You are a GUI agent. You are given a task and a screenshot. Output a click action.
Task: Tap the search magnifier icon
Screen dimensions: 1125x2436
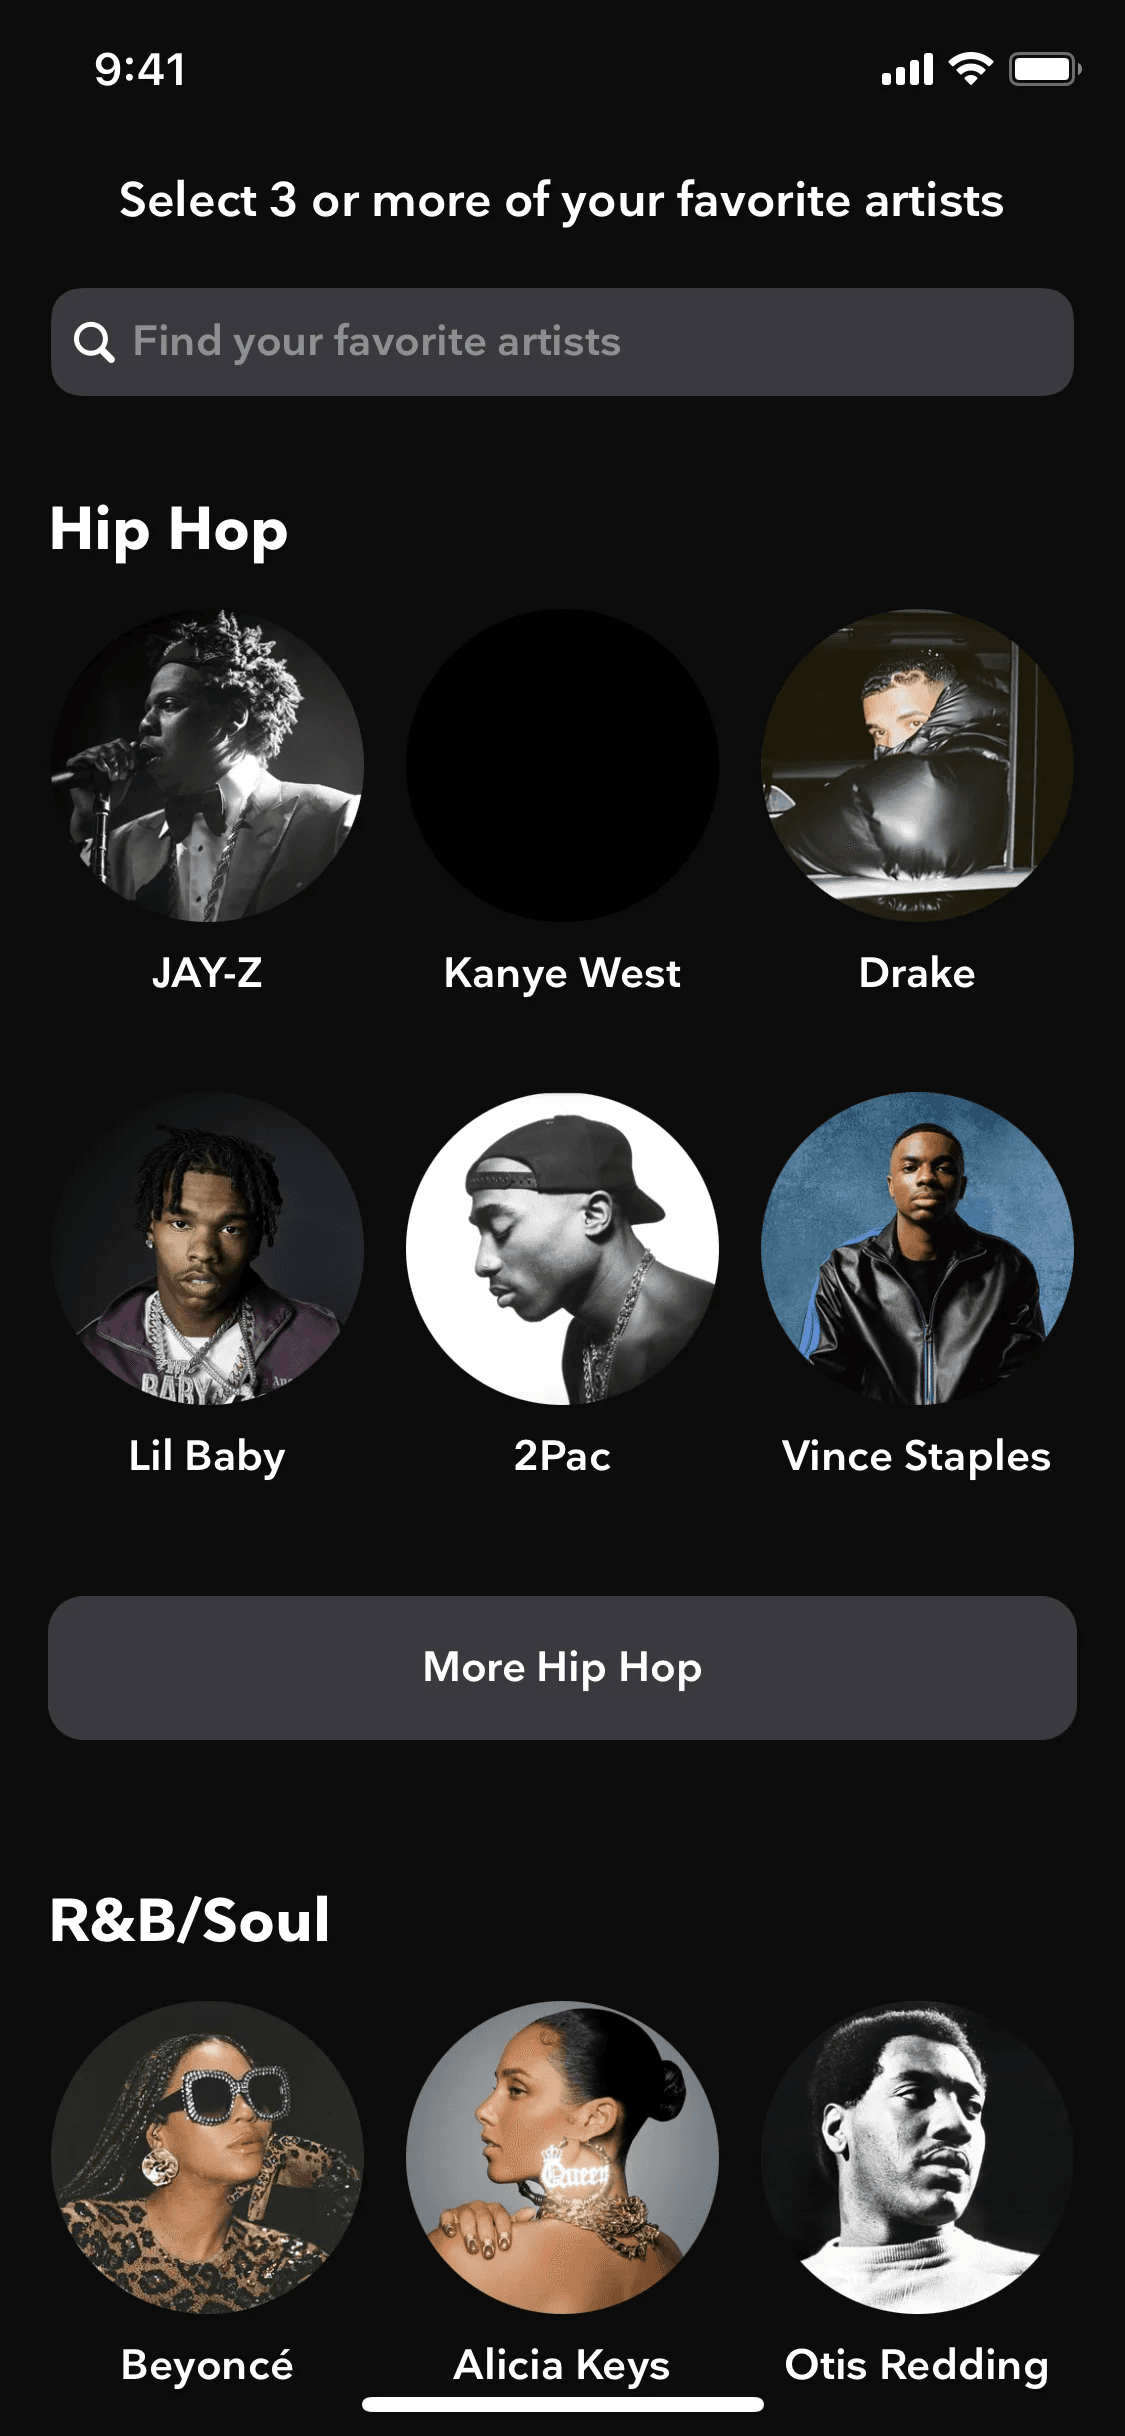94,342
